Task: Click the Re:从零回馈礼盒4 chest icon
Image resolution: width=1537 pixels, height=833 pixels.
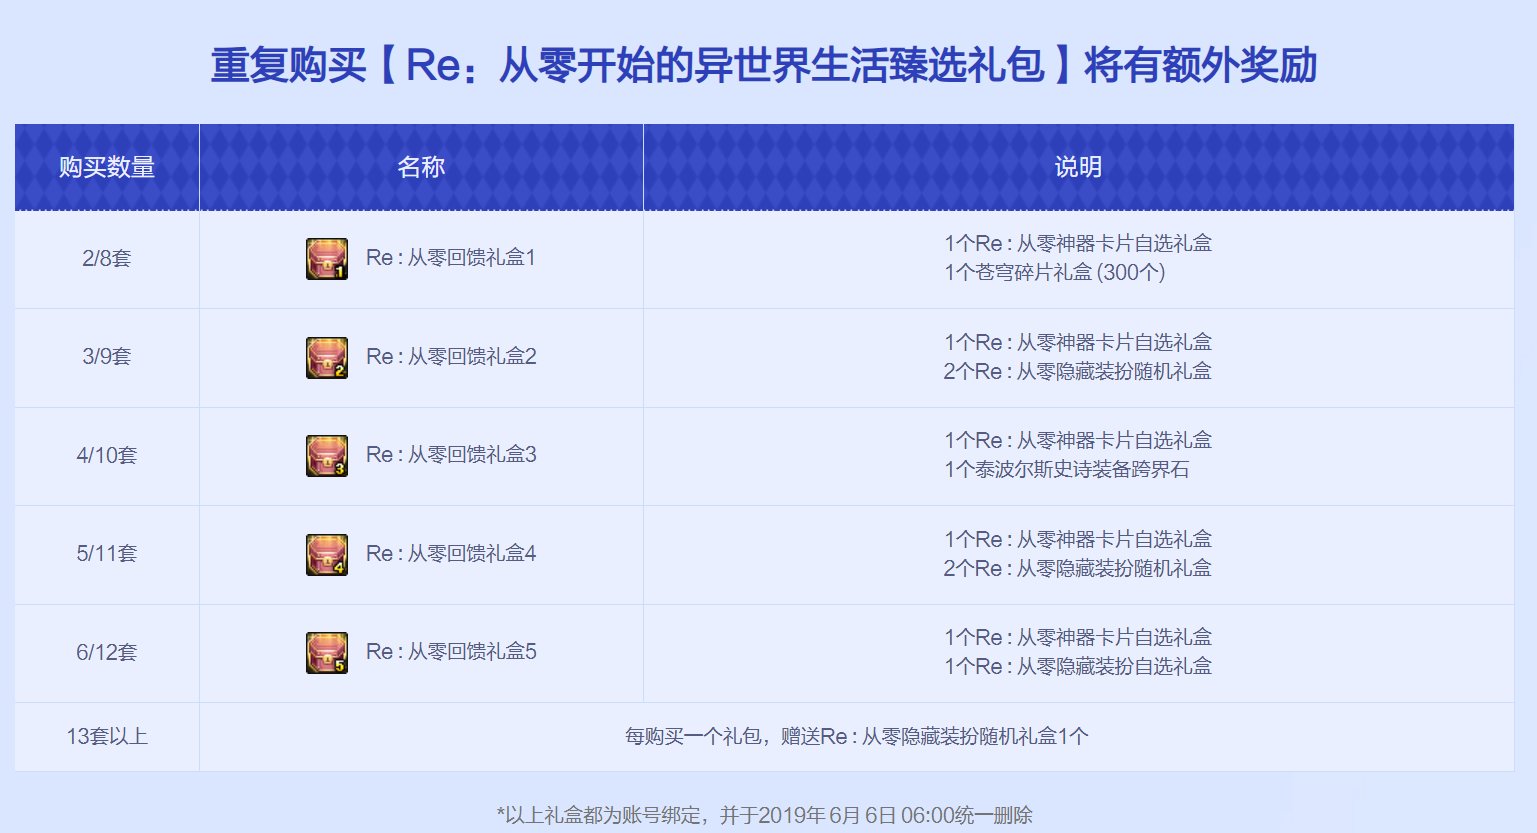Action: tap(327, 554)
